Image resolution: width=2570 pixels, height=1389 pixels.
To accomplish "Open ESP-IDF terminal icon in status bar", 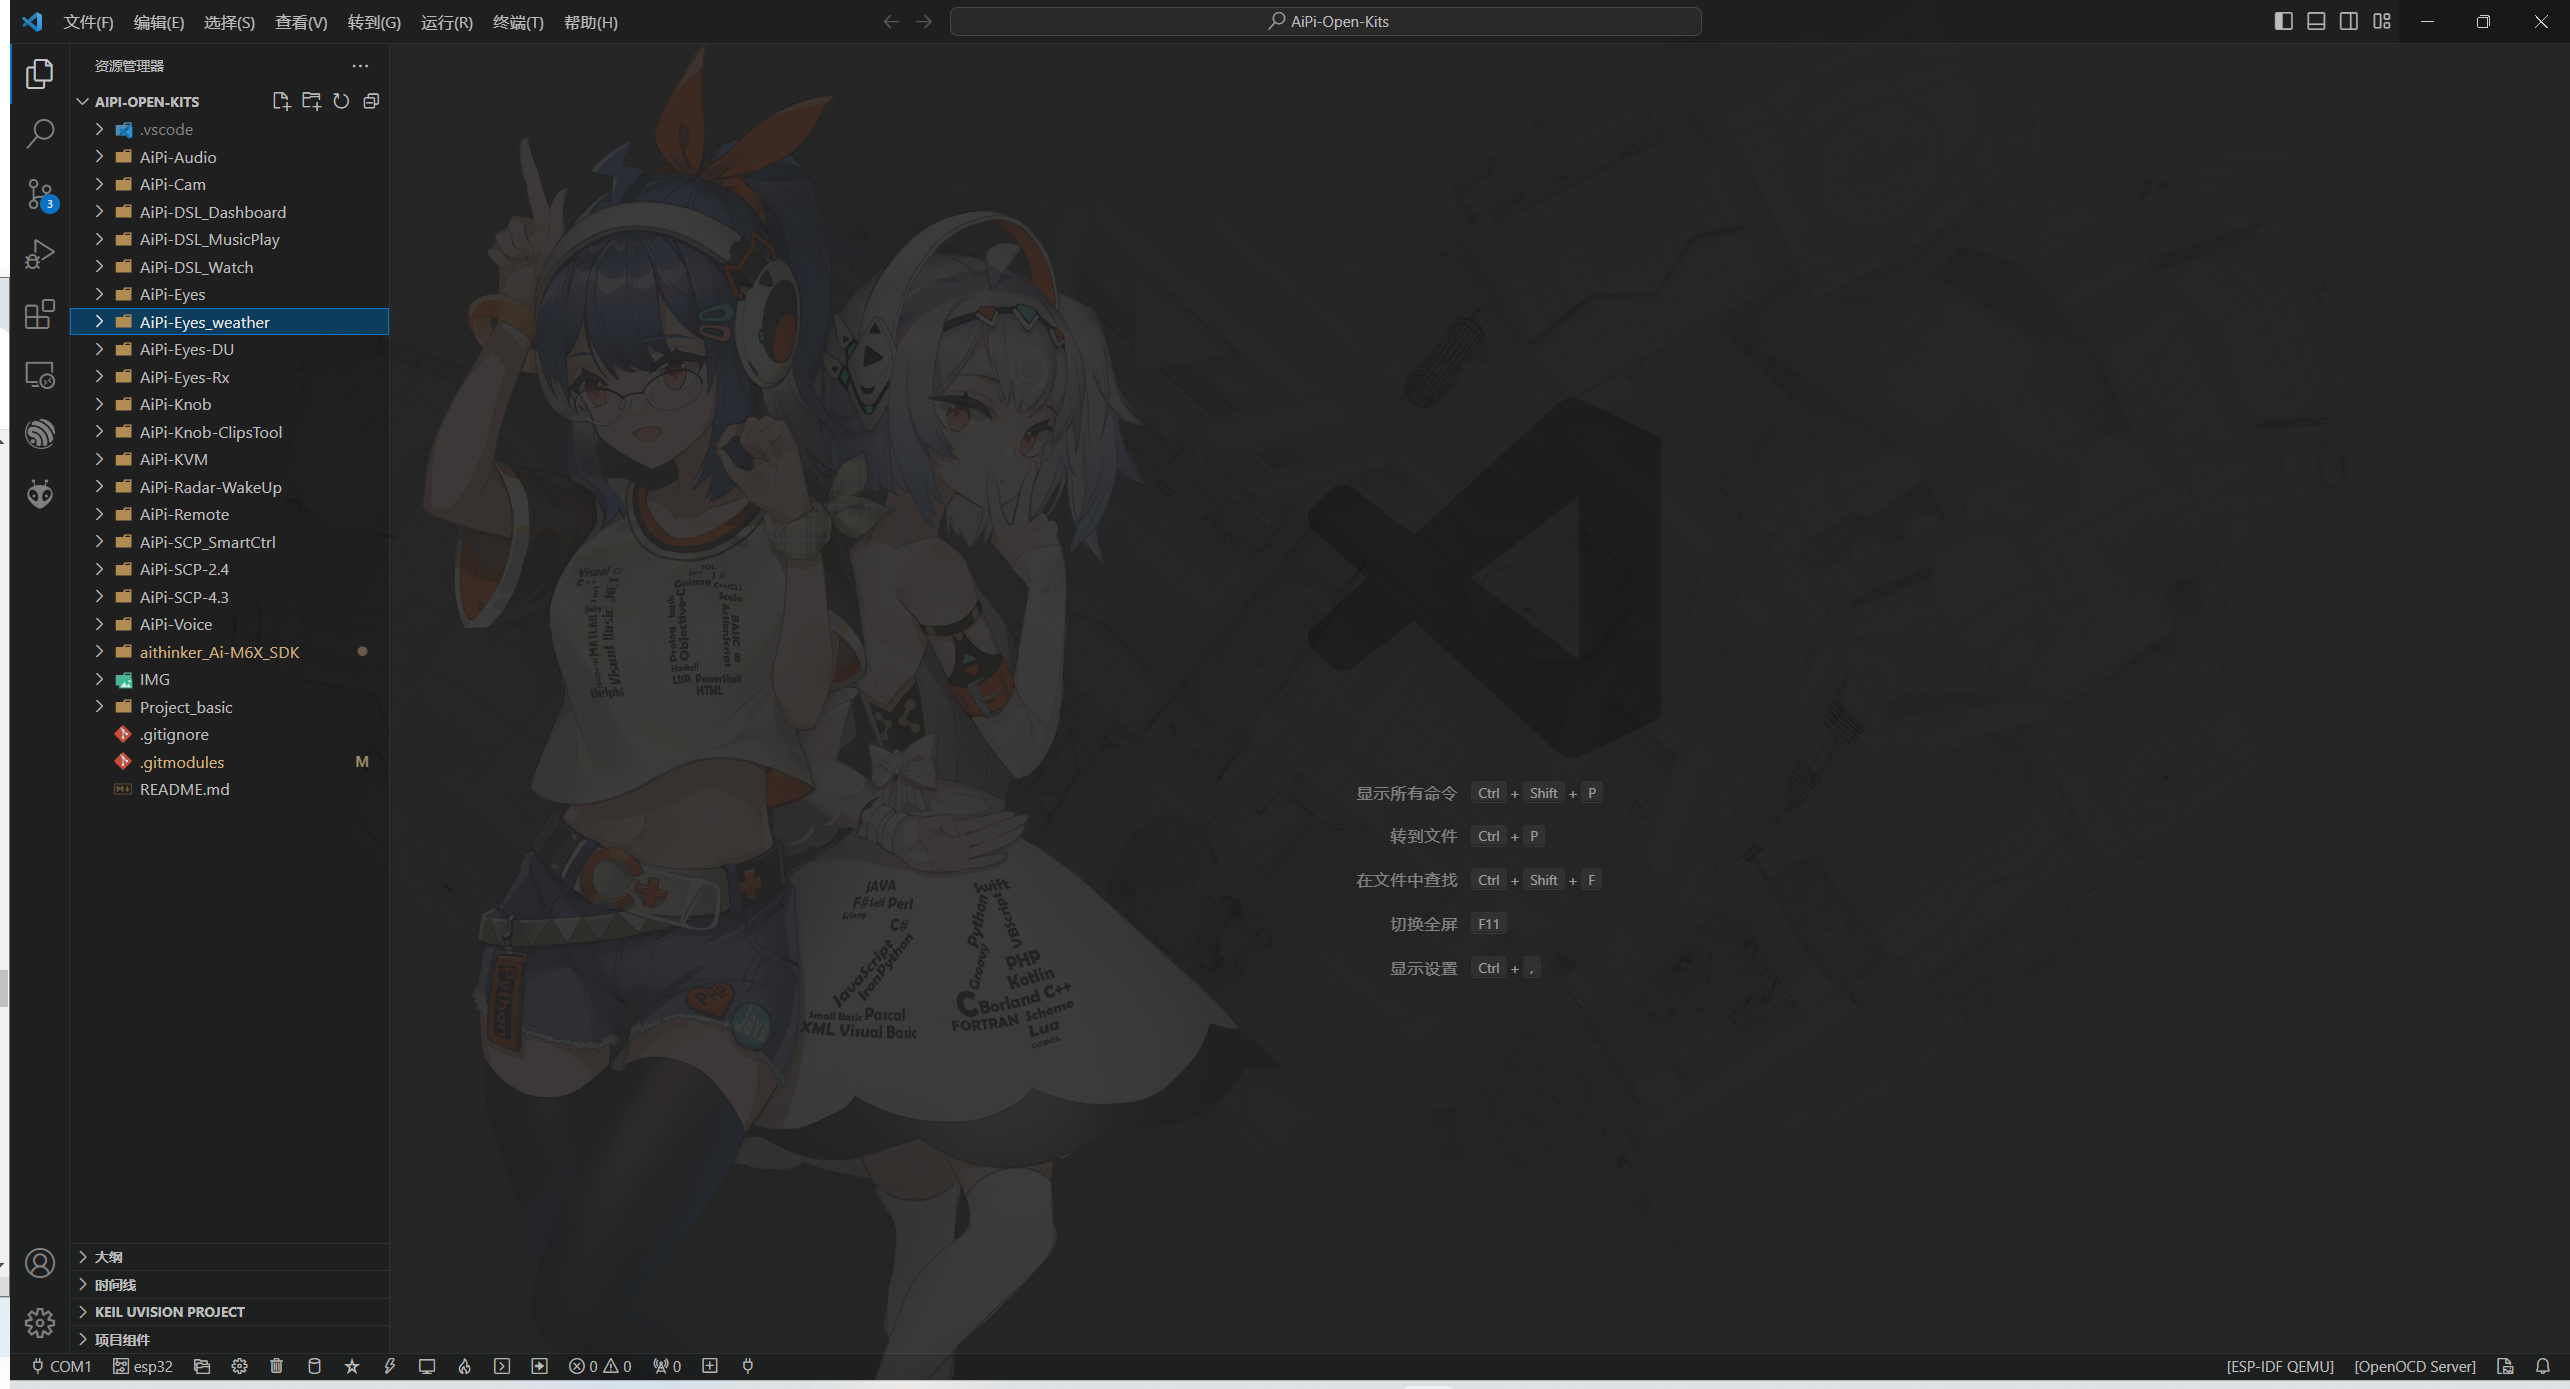I will (x=502, y=1366).
